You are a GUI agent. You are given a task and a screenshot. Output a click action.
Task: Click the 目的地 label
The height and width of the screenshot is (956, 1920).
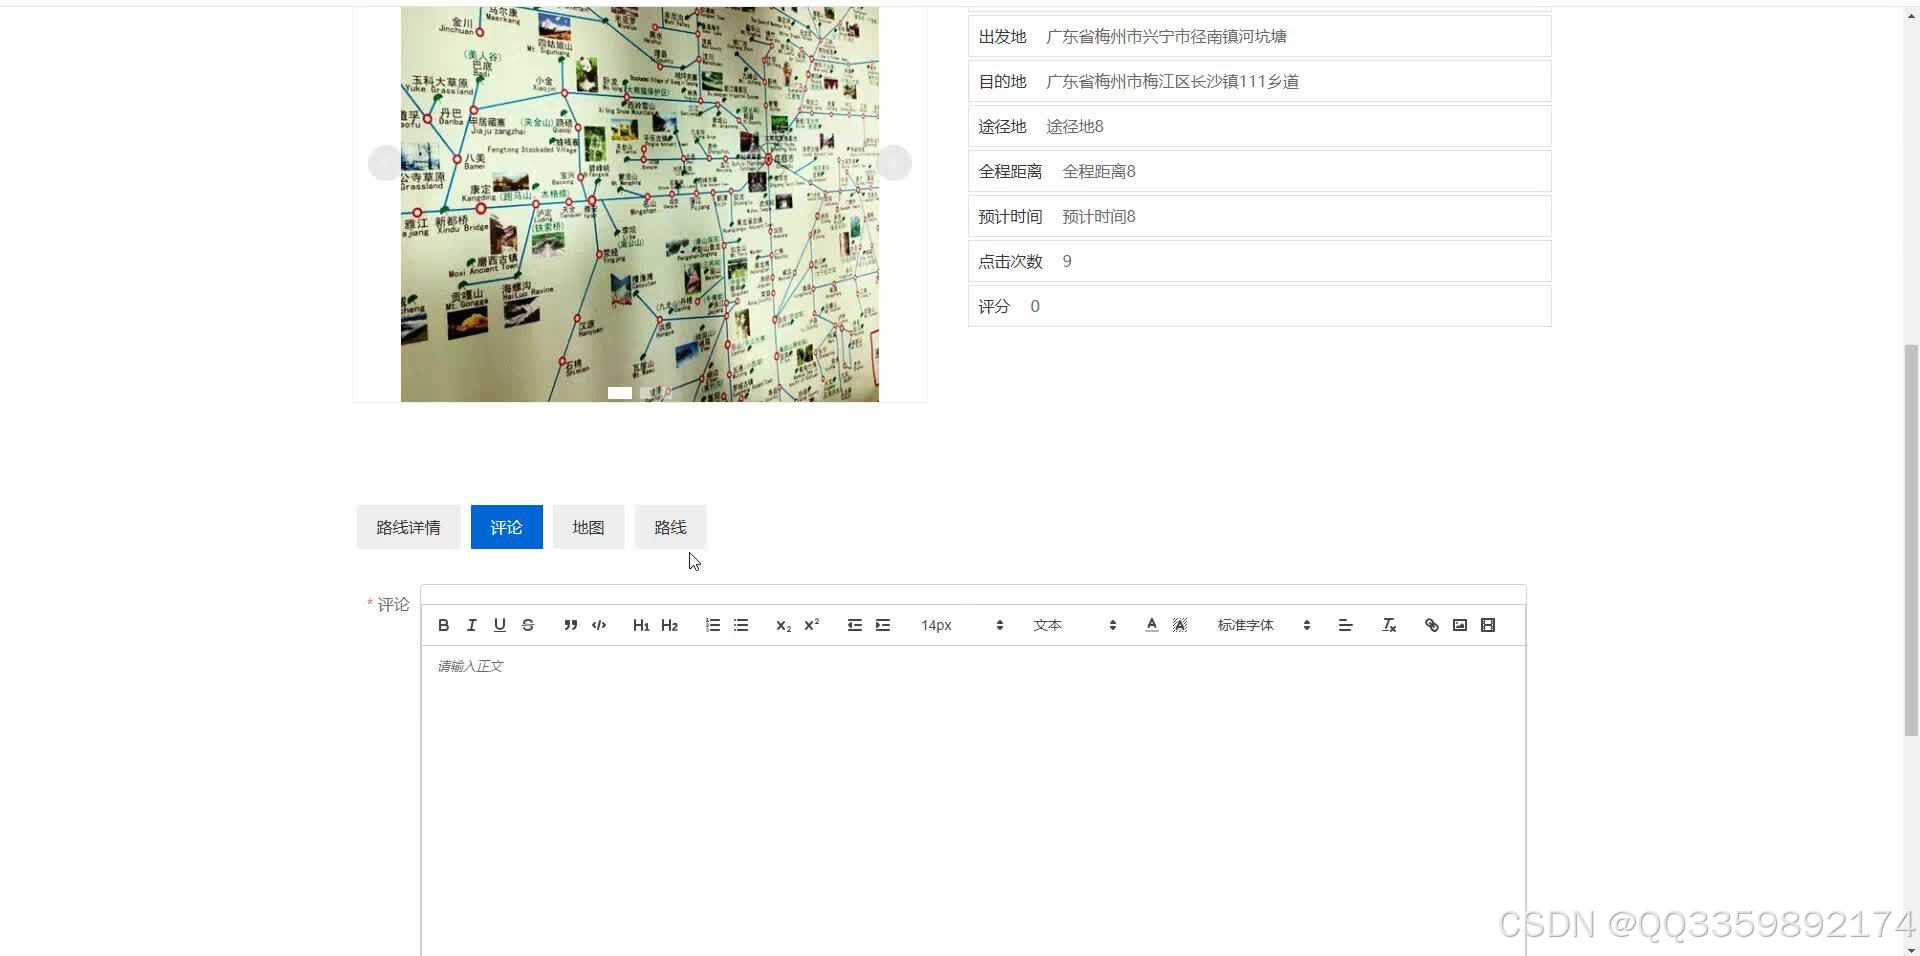[1002, 81]
